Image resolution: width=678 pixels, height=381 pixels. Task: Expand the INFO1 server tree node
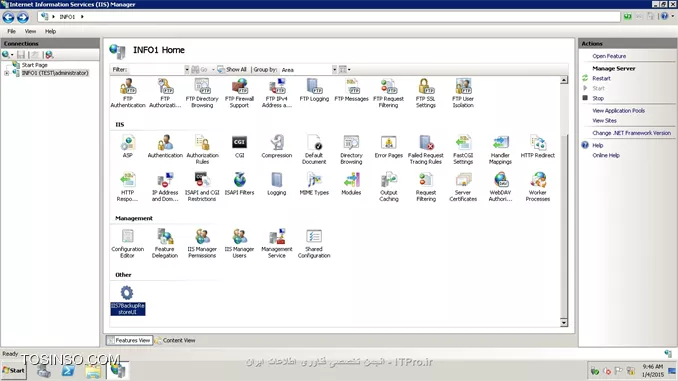pyautogui.click(x=6, y=73)
